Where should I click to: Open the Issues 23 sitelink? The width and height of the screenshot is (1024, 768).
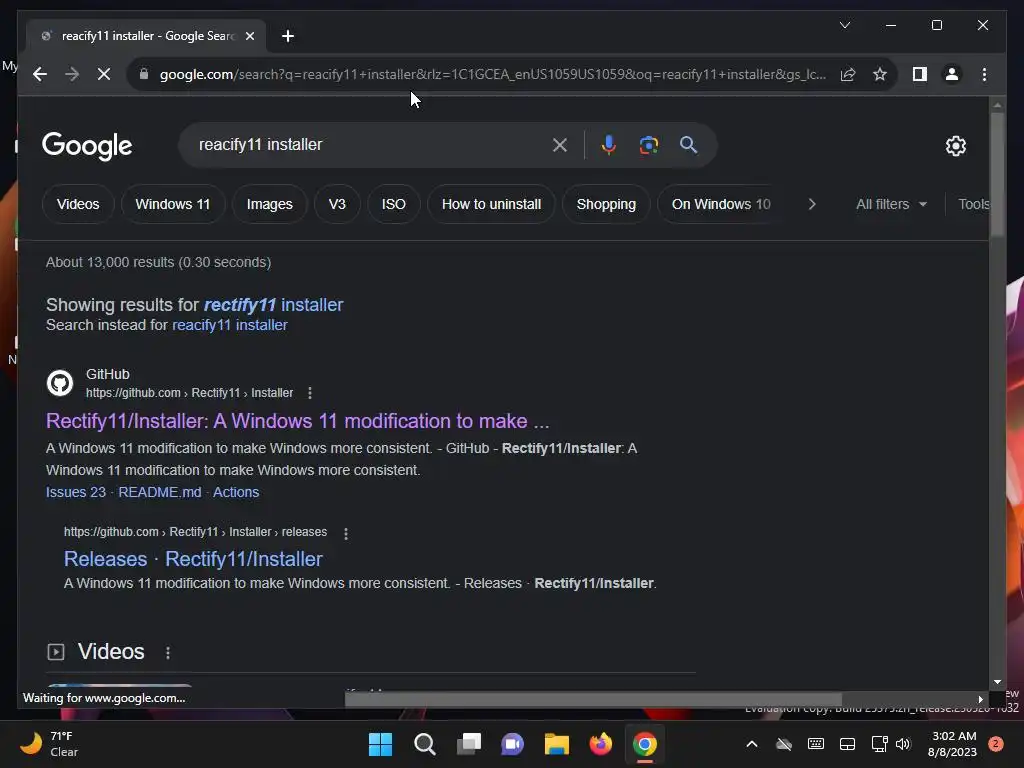pyautogui.click(x=76, y=492)
